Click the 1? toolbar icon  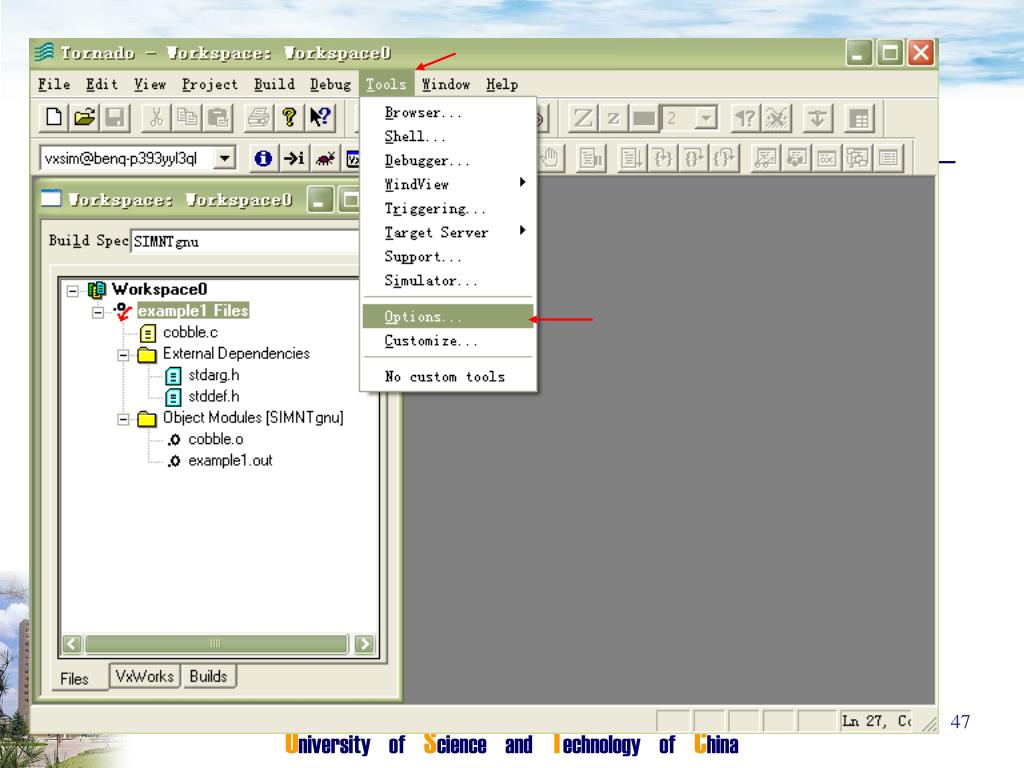(745, 119)
